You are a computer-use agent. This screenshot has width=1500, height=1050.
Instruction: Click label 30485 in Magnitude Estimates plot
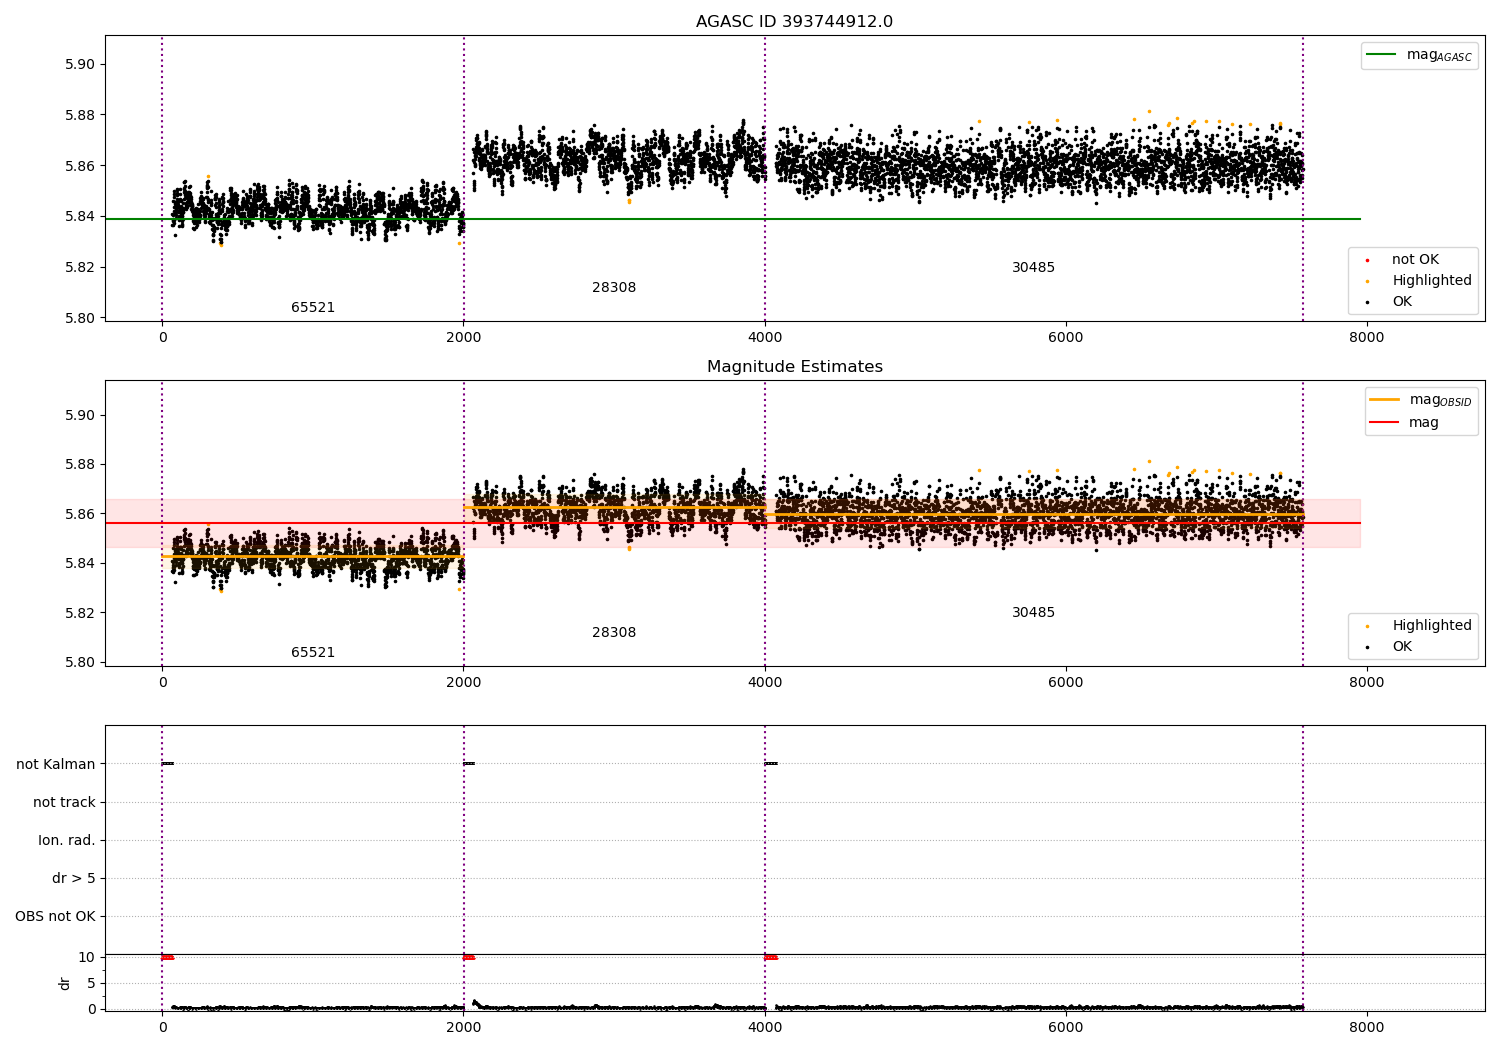point(1033,613)
